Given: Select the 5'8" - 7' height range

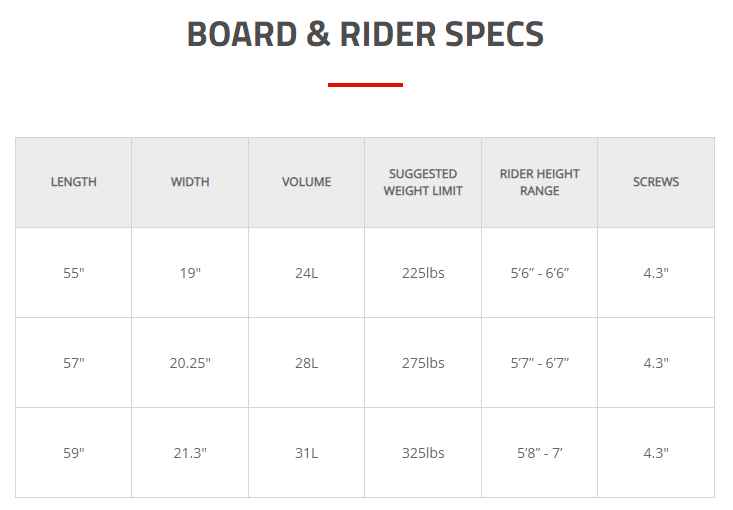Looking at the screenshot, I should pyautogui.click(x=539, y=453).
